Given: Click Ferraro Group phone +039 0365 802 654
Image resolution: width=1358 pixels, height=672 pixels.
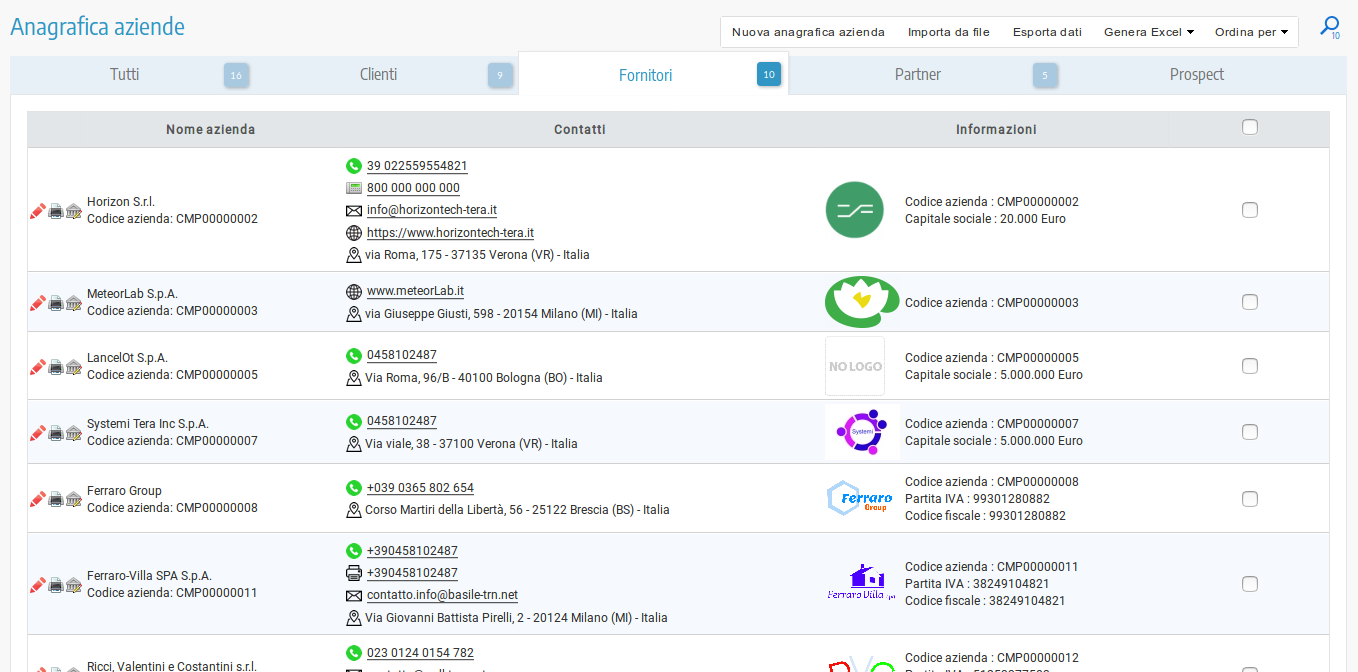Looking at the screenshot, I should (x=420, y=488).
